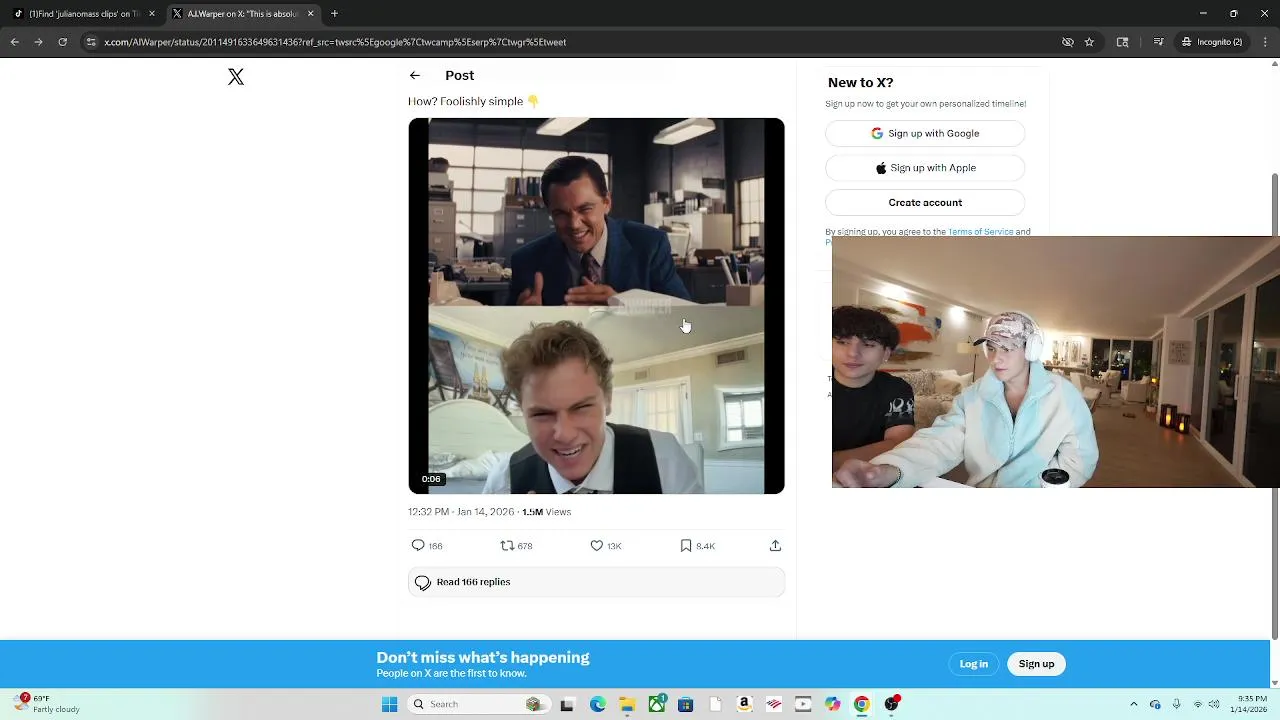Open Chrome three-dot menu
This screenshot has height=720, width=1280.
[x=1265, y=42]
